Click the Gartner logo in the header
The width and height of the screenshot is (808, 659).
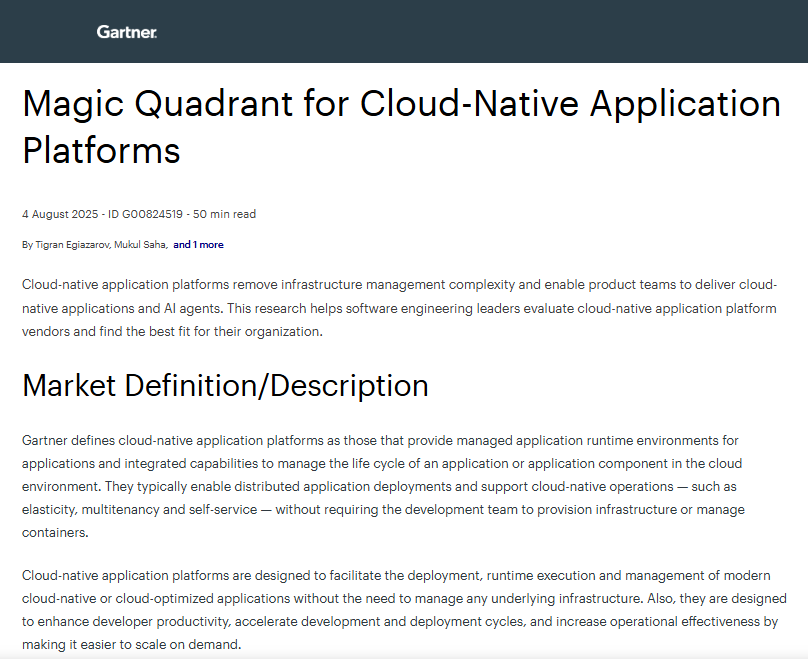(x=127, y=31)
